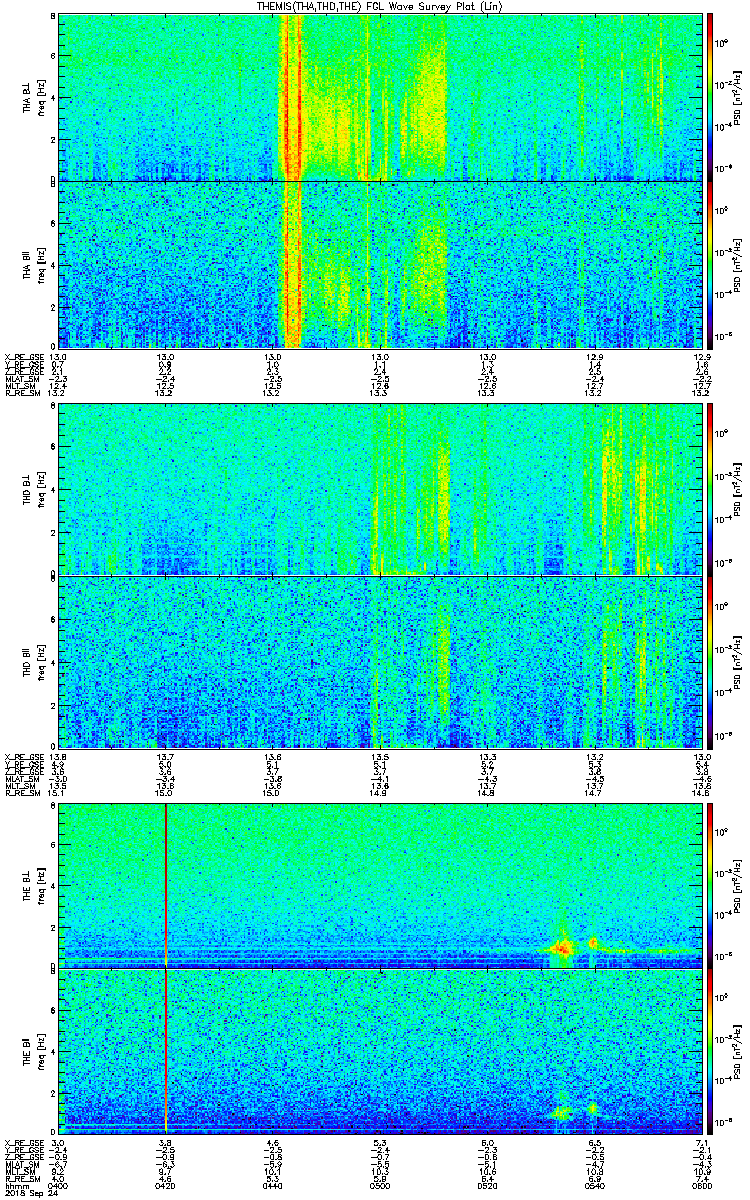Click the "0440" time tick label

click(272, 1185)
